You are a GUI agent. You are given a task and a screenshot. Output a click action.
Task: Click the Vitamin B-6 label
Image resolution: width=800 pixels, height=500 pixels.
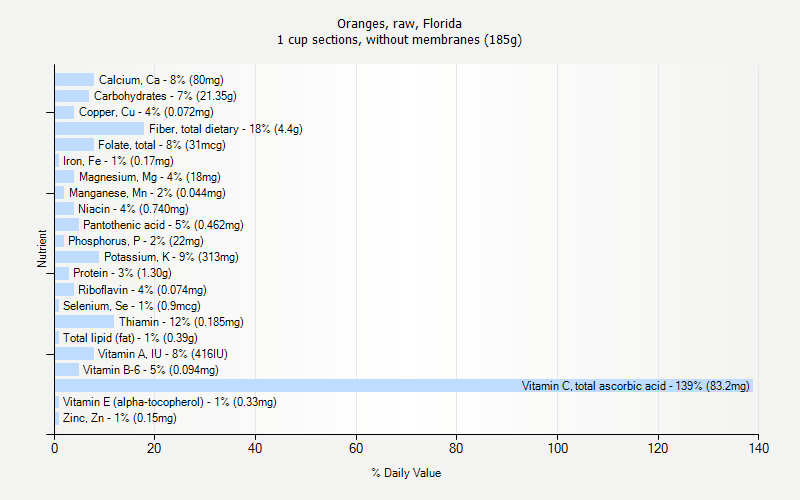[150, 370]
